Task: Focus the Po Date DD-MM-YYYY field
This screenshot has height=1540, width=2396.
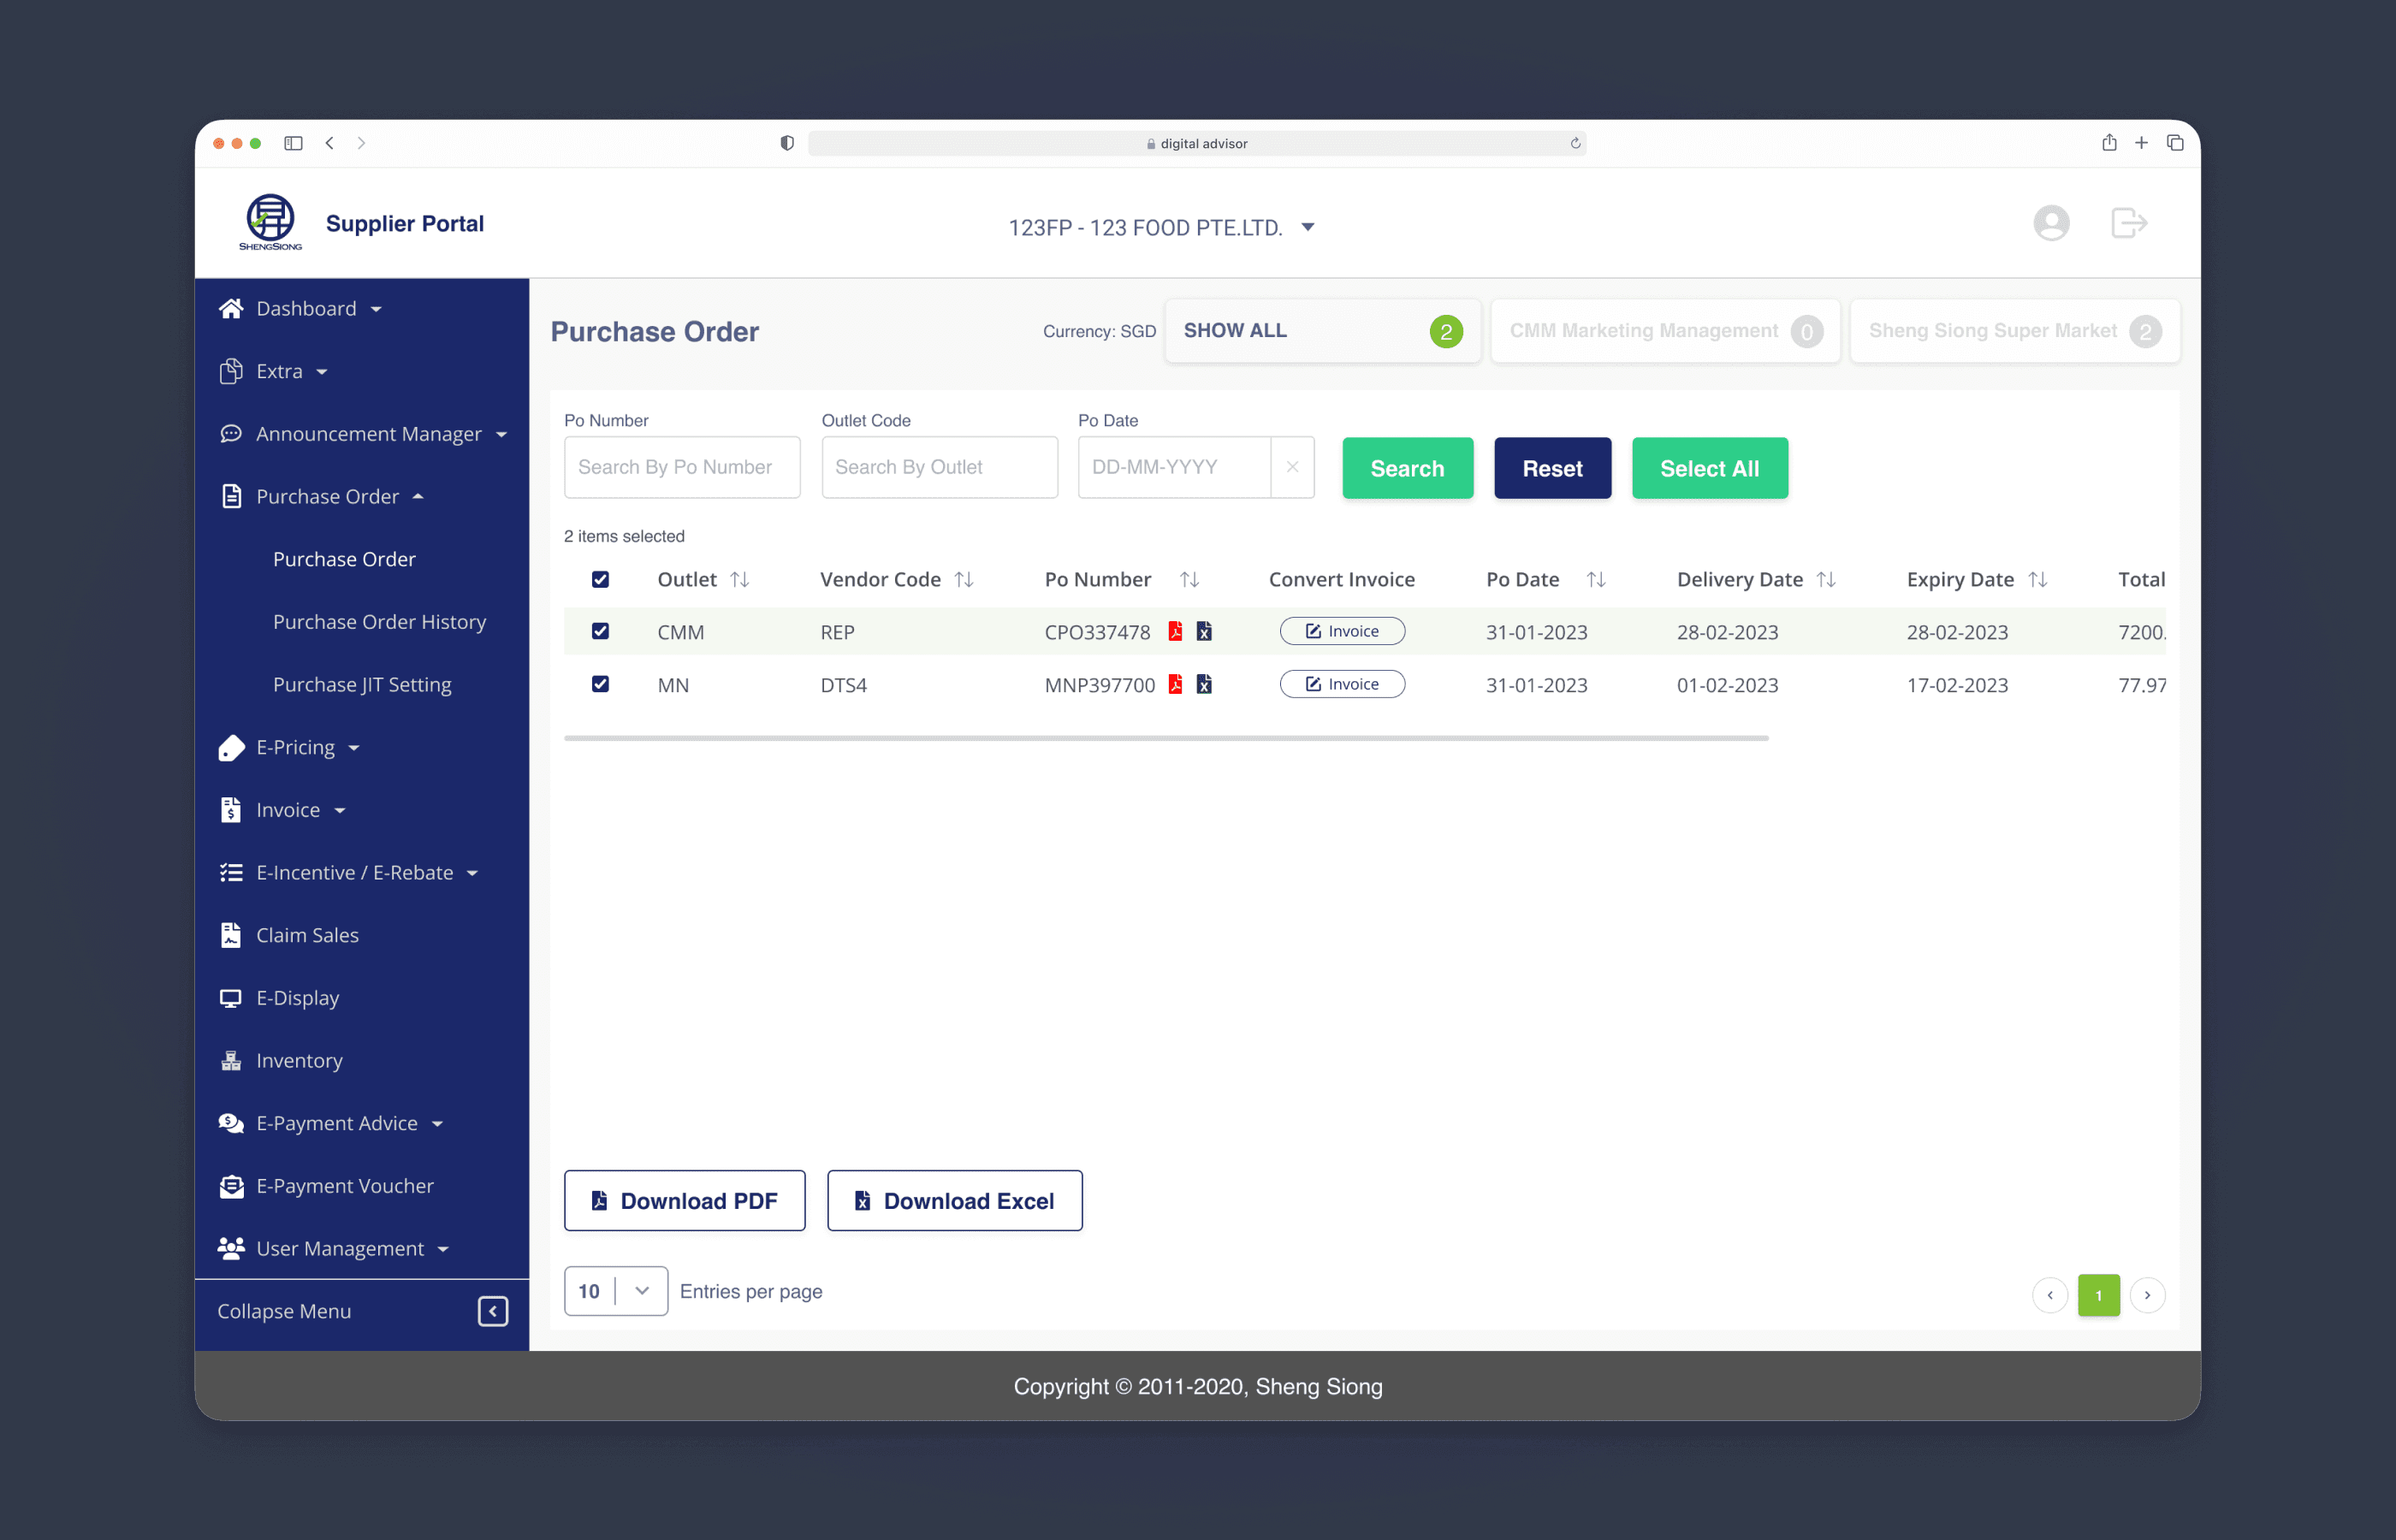Action: click(1174, 467)
